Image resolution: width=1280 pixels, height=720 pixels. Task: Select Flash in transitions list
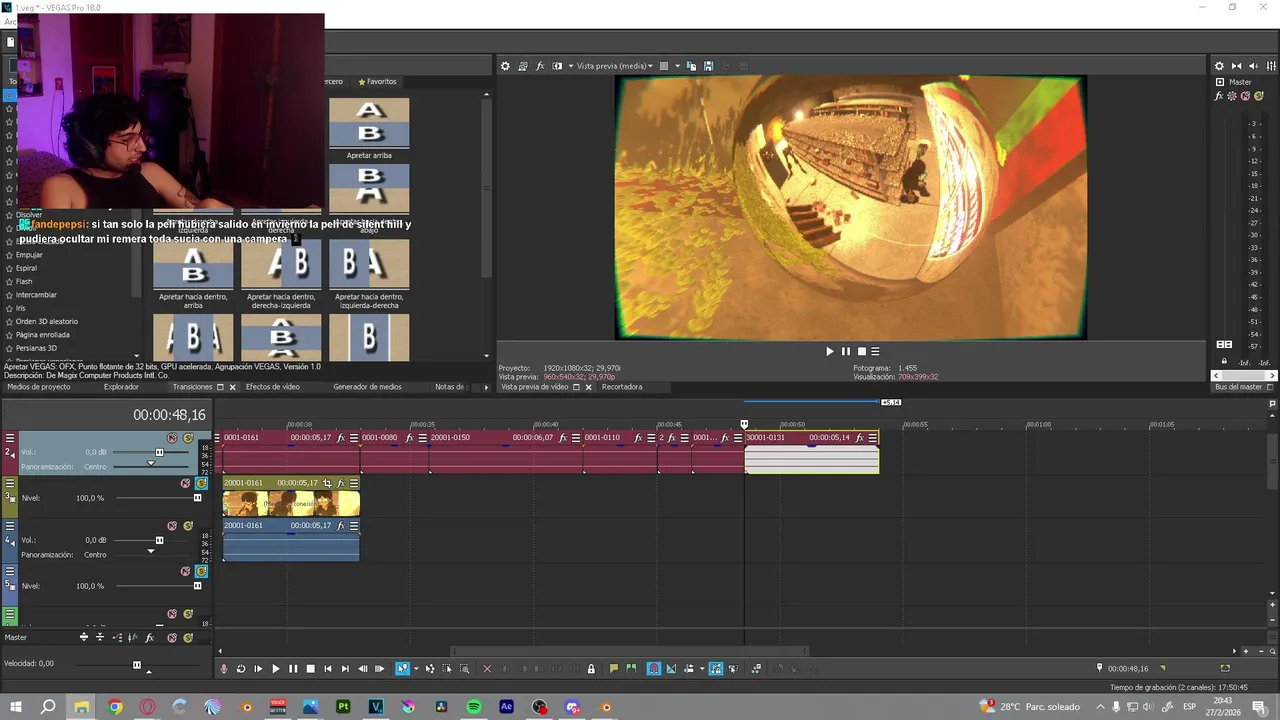24,281
